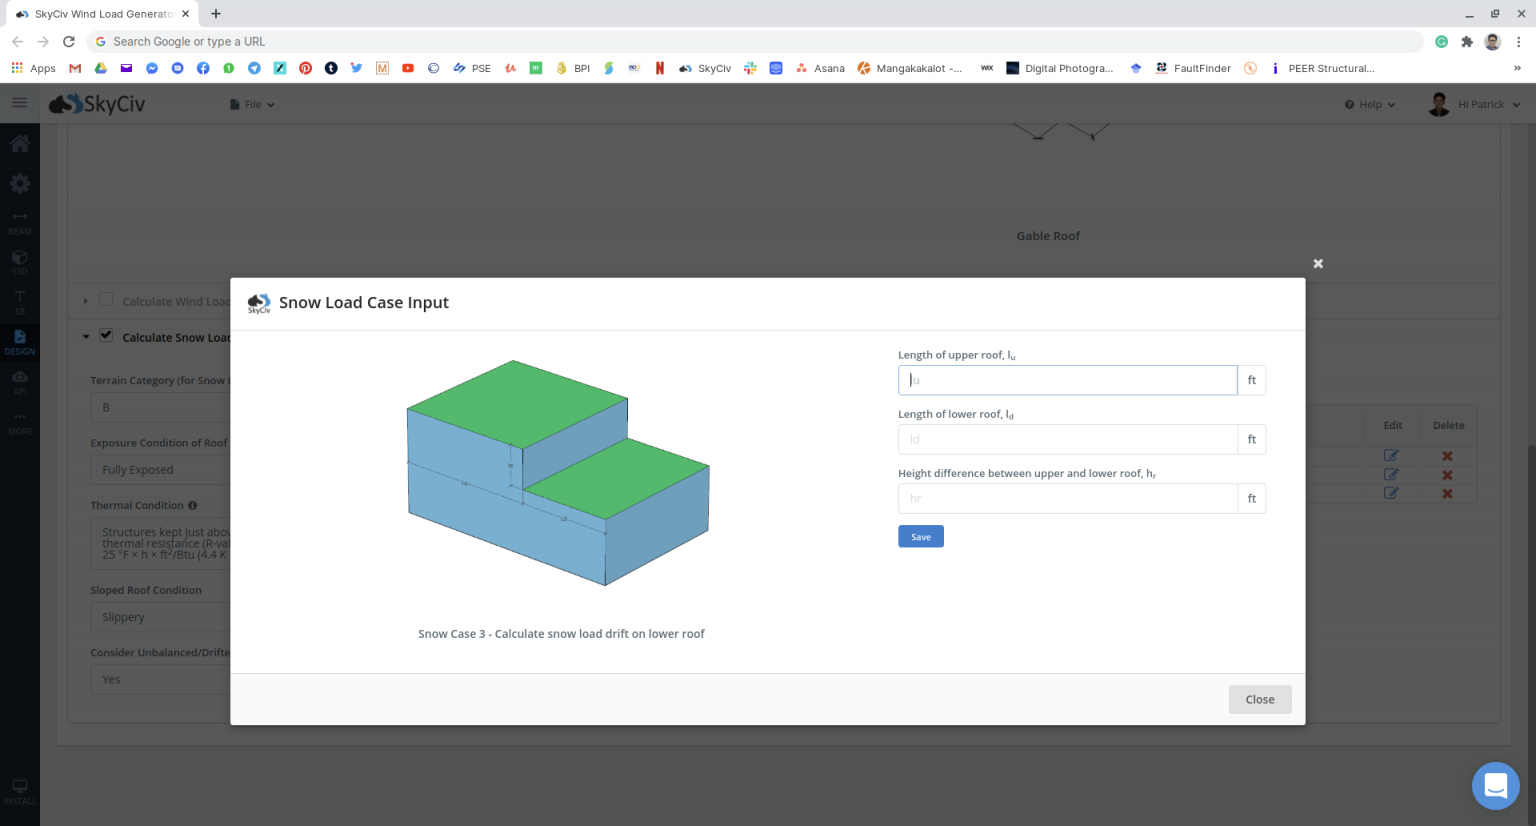Open the Help menu
The width and height of the screenshot is (1536, 826).
pyautogui.click(x=1369, y=104)
